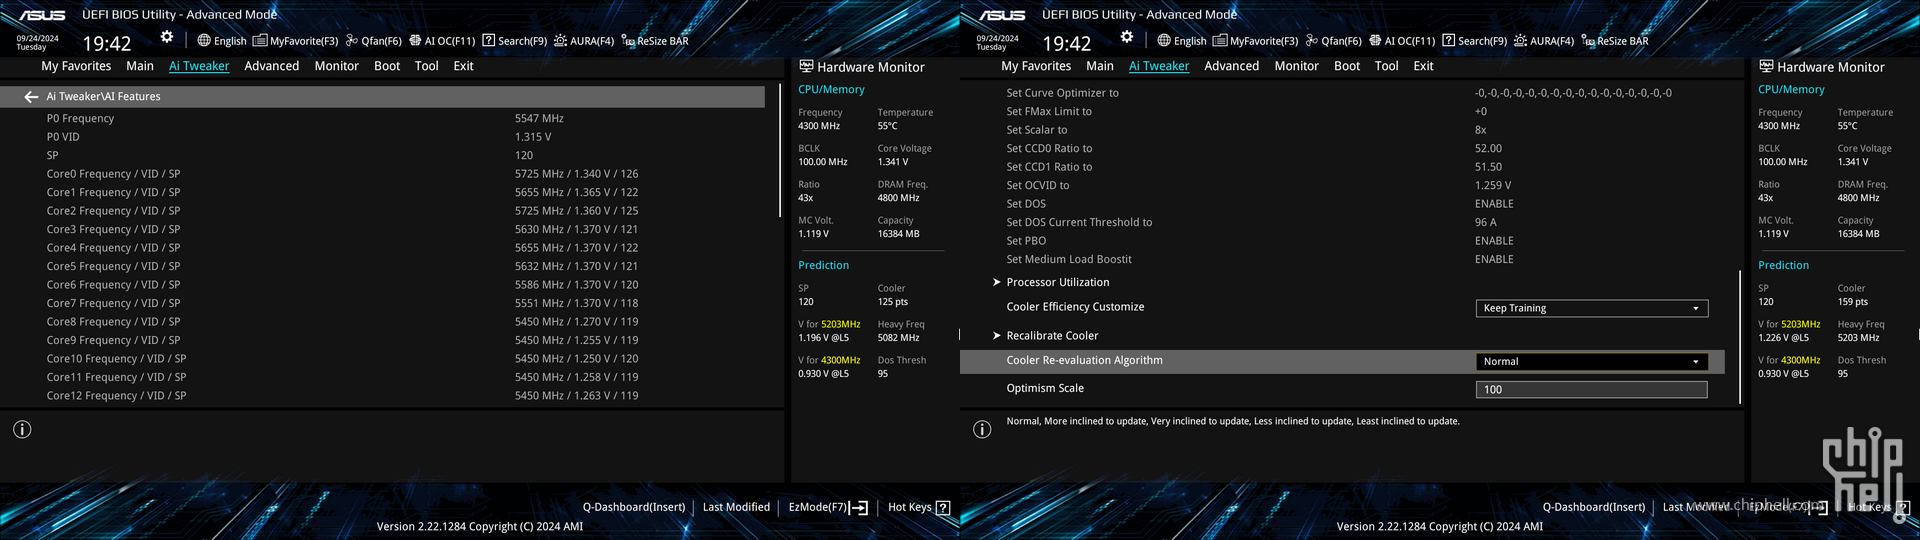Select Ai Tweaker tab in left BIOS screen
This screenshot has width=1920, height=540.
pyautogui.click(x=199, y=66)
